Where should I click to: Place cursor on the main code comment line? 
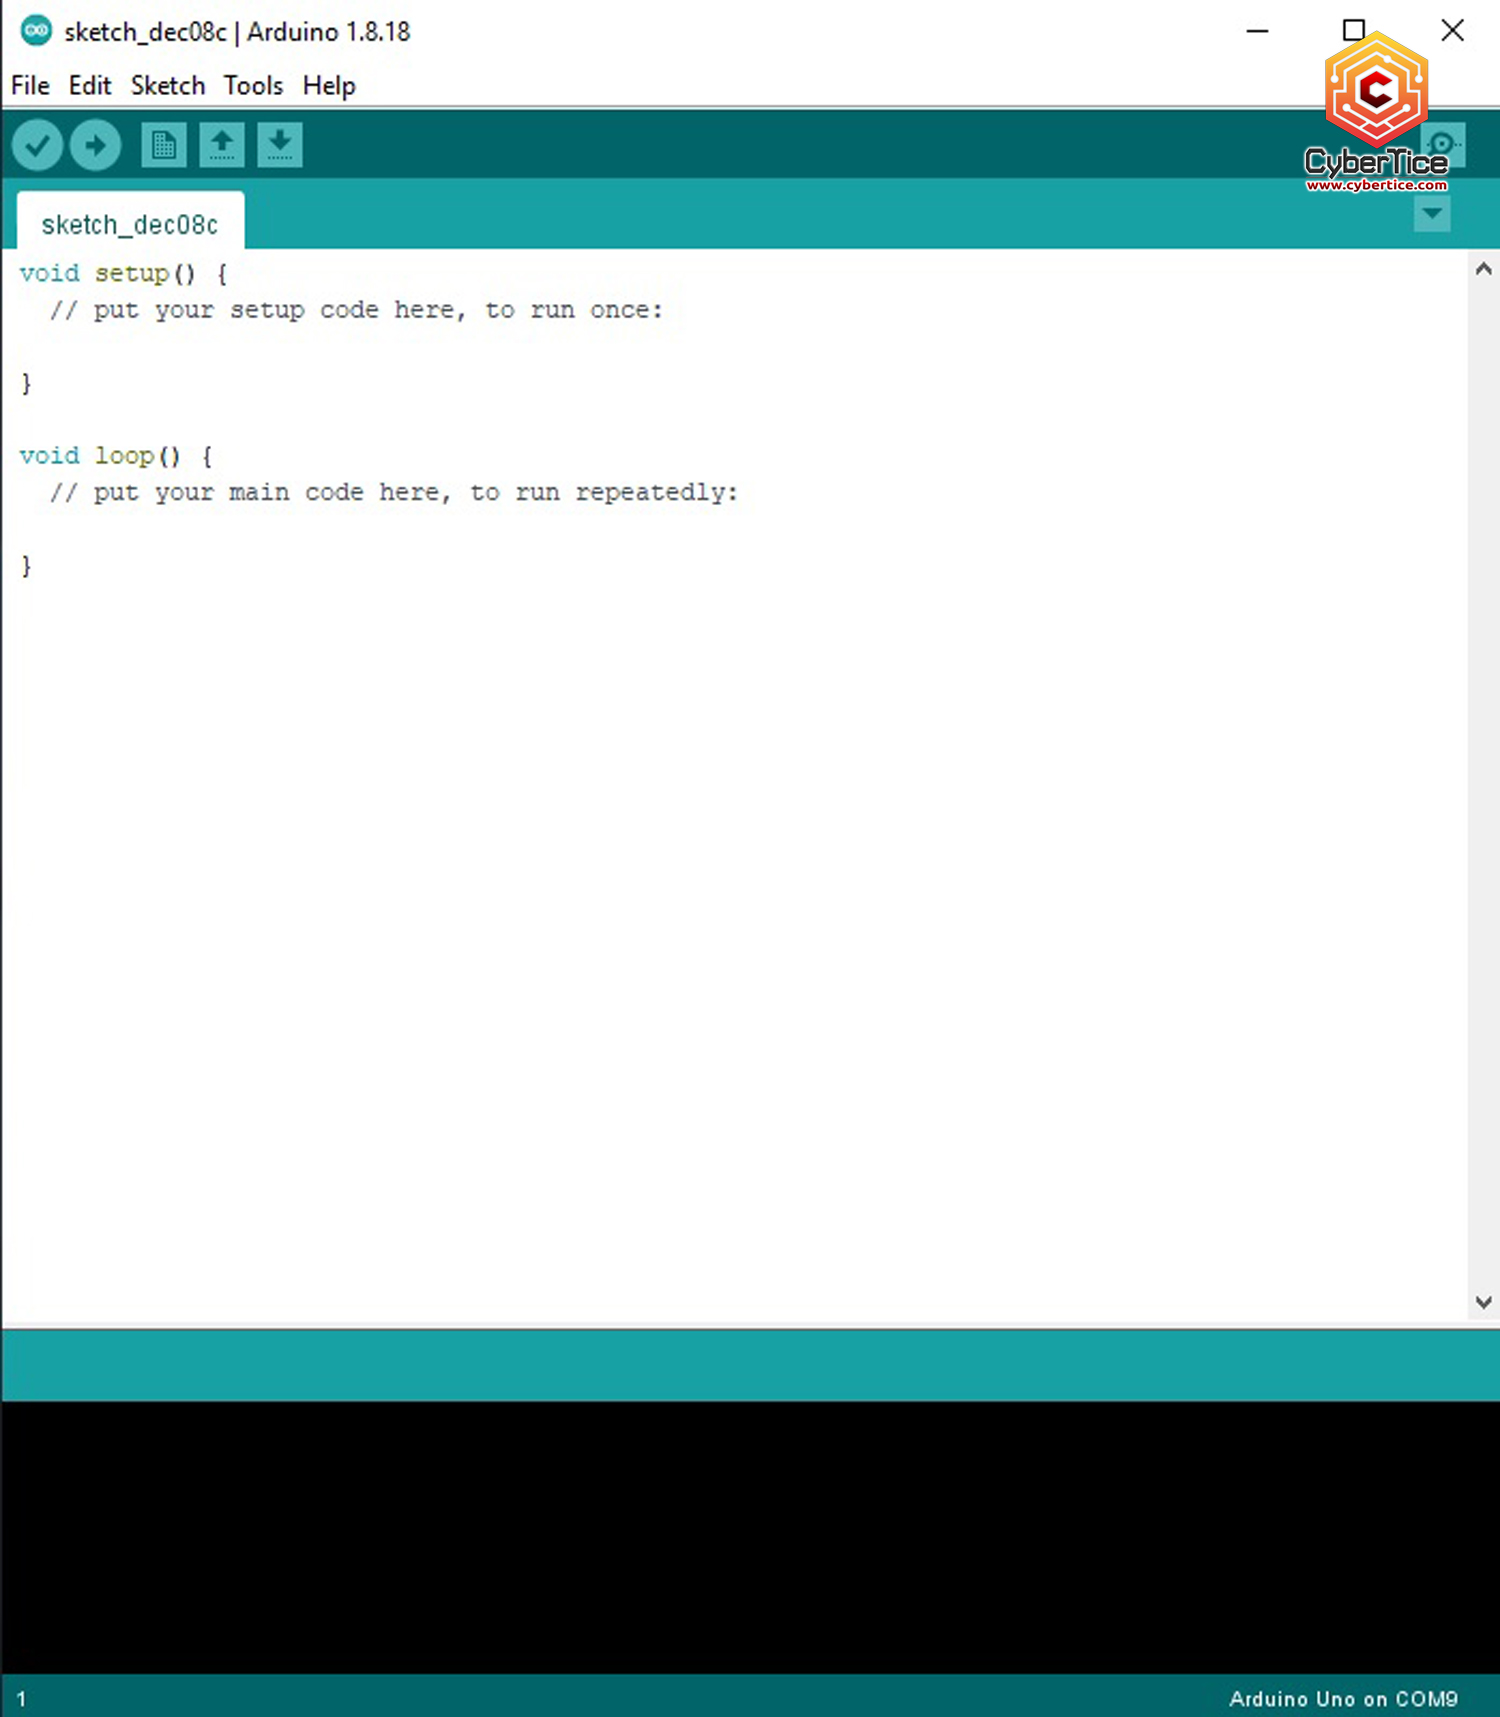pos(394,492)
